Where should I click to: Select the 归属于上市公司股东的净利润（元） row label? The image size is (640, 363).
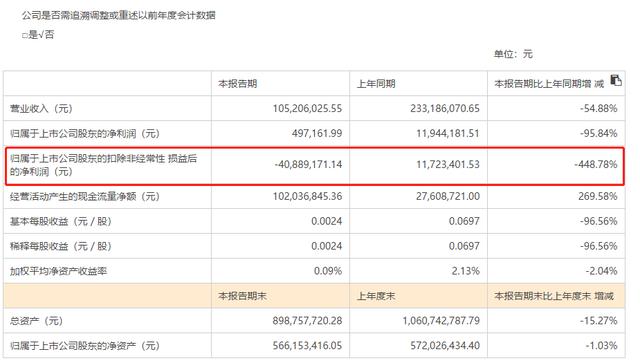pyautogui.click(x=85, y=134)
